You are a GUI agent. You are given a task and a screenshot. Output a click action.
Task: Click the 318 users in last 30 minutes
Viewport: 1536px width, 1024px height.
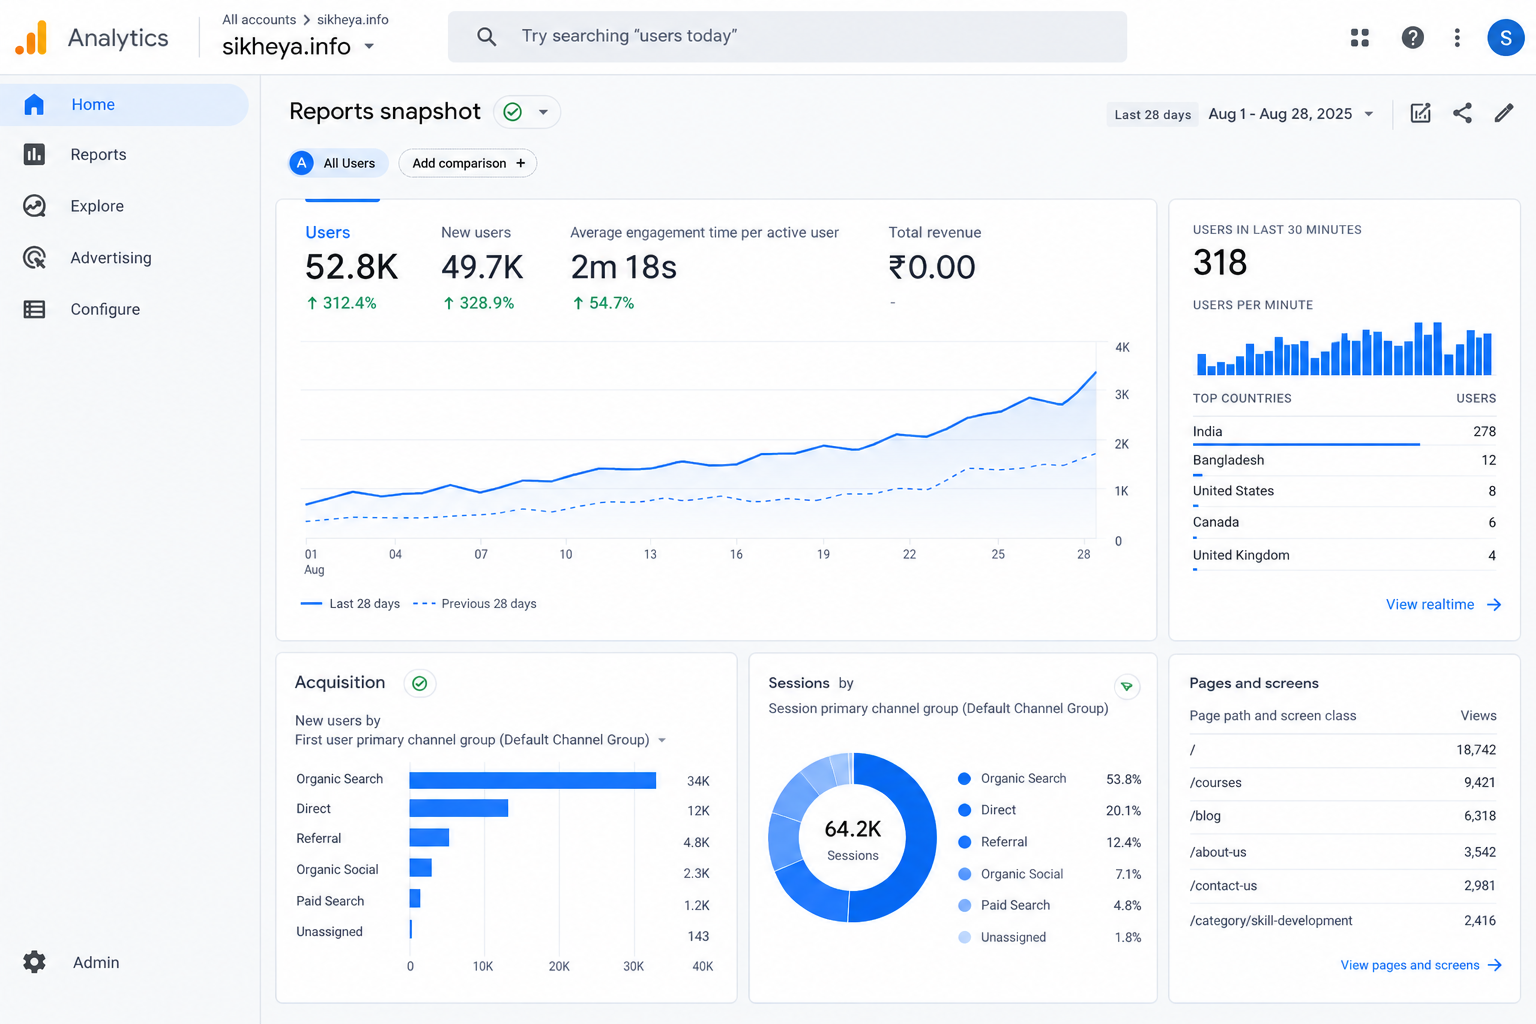click(1220, 263)
